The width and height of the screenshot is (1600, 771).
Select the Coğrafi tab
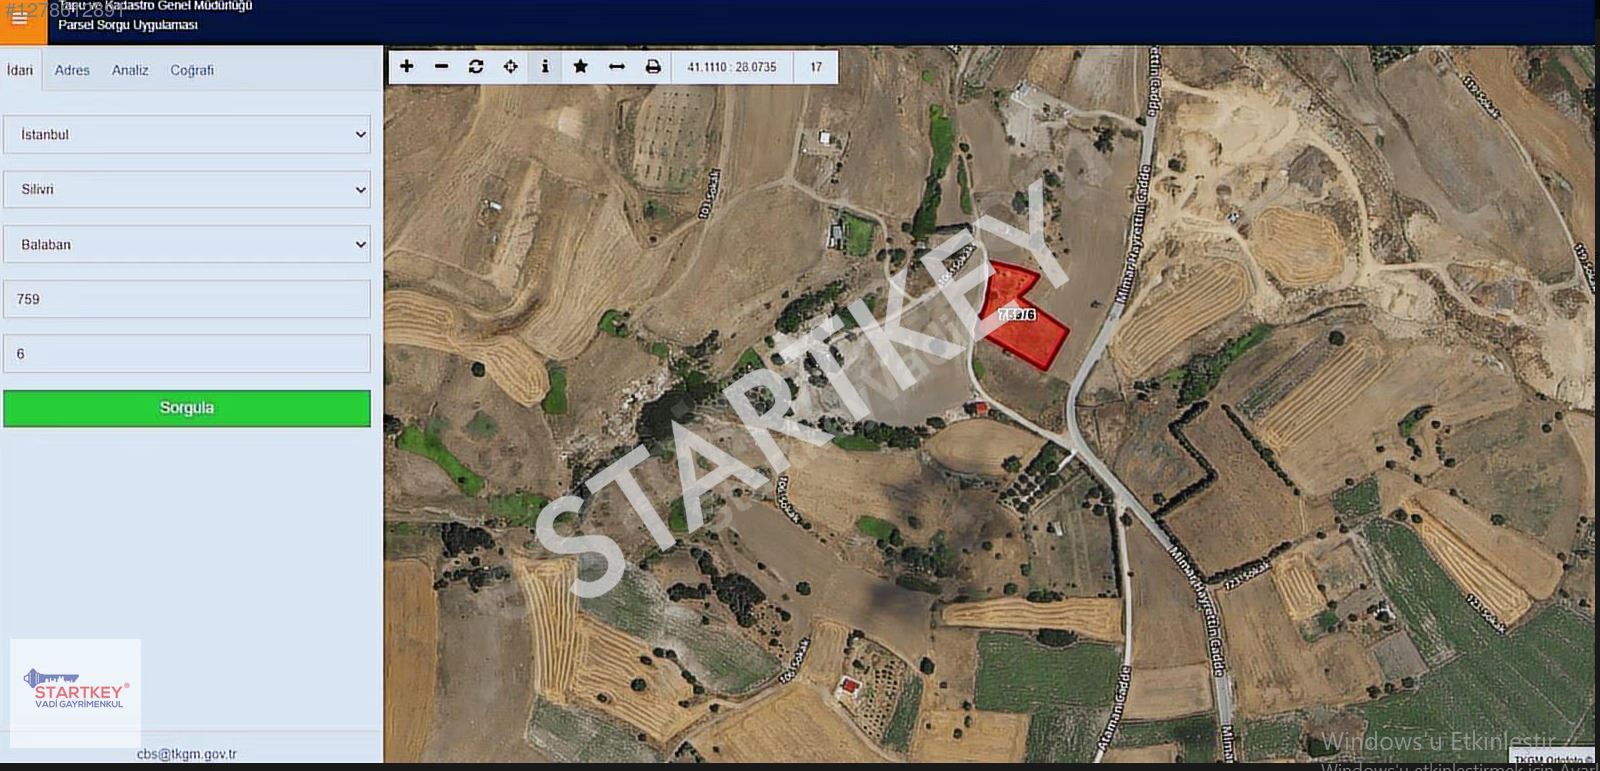coord(192,70)
